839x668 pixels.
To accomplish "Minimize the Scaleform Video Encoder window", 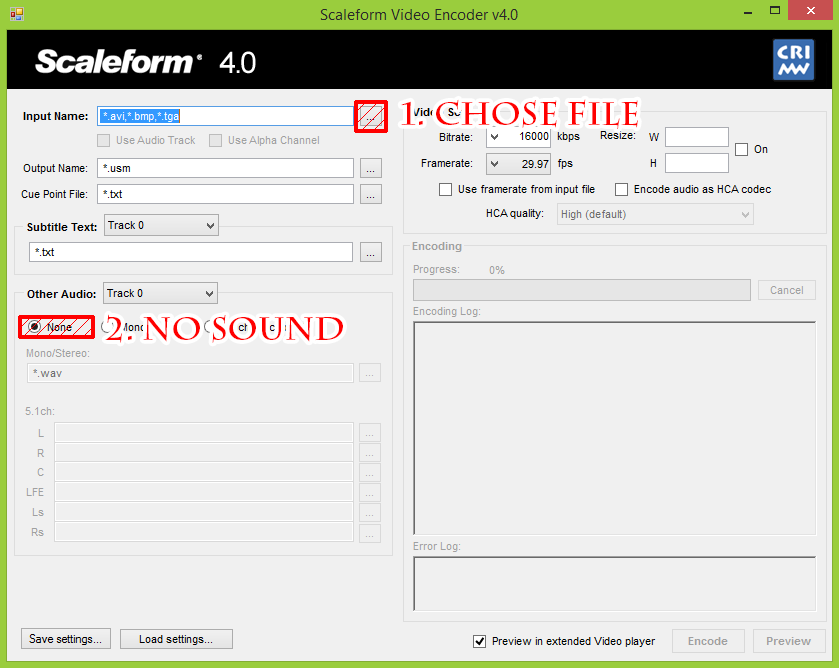I will click(748, 12).
